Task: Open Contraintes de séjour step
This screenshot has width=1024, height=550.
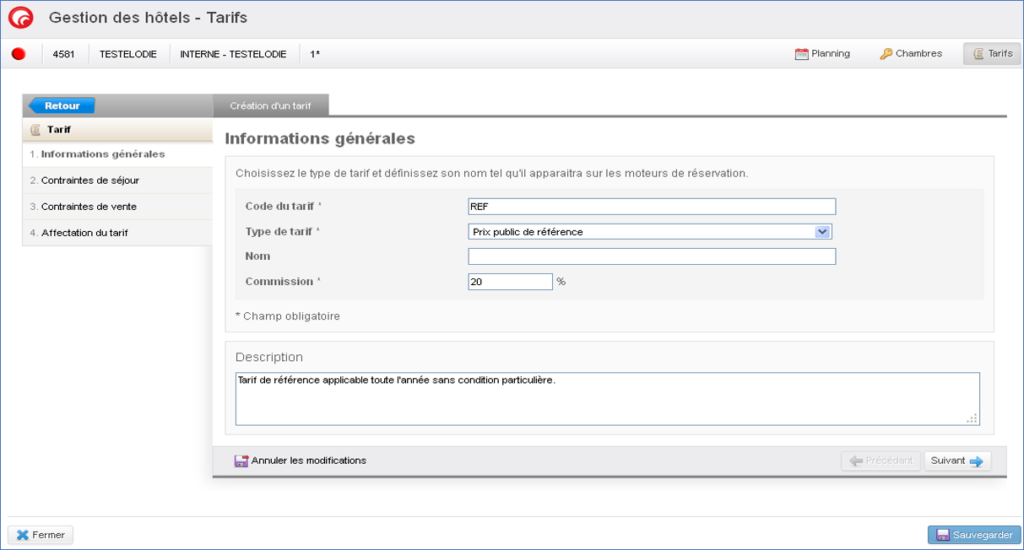Action: (x=90, y=181)
